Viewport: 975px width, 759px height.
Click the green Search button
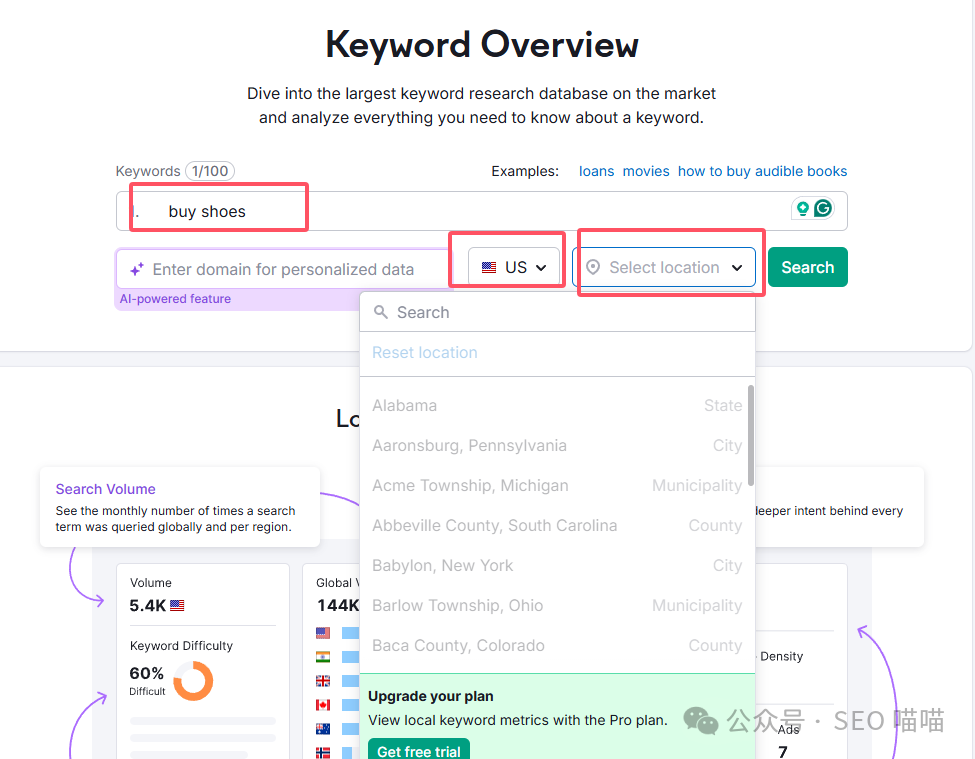808,267
